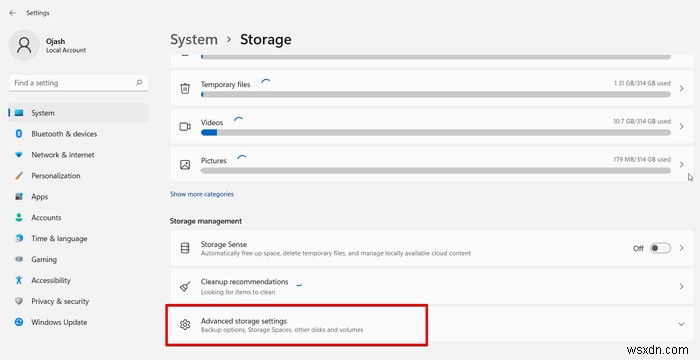700x360 pixels.
Task: Click the Ojash user avatar icon
Action: [x=24, y=45]
